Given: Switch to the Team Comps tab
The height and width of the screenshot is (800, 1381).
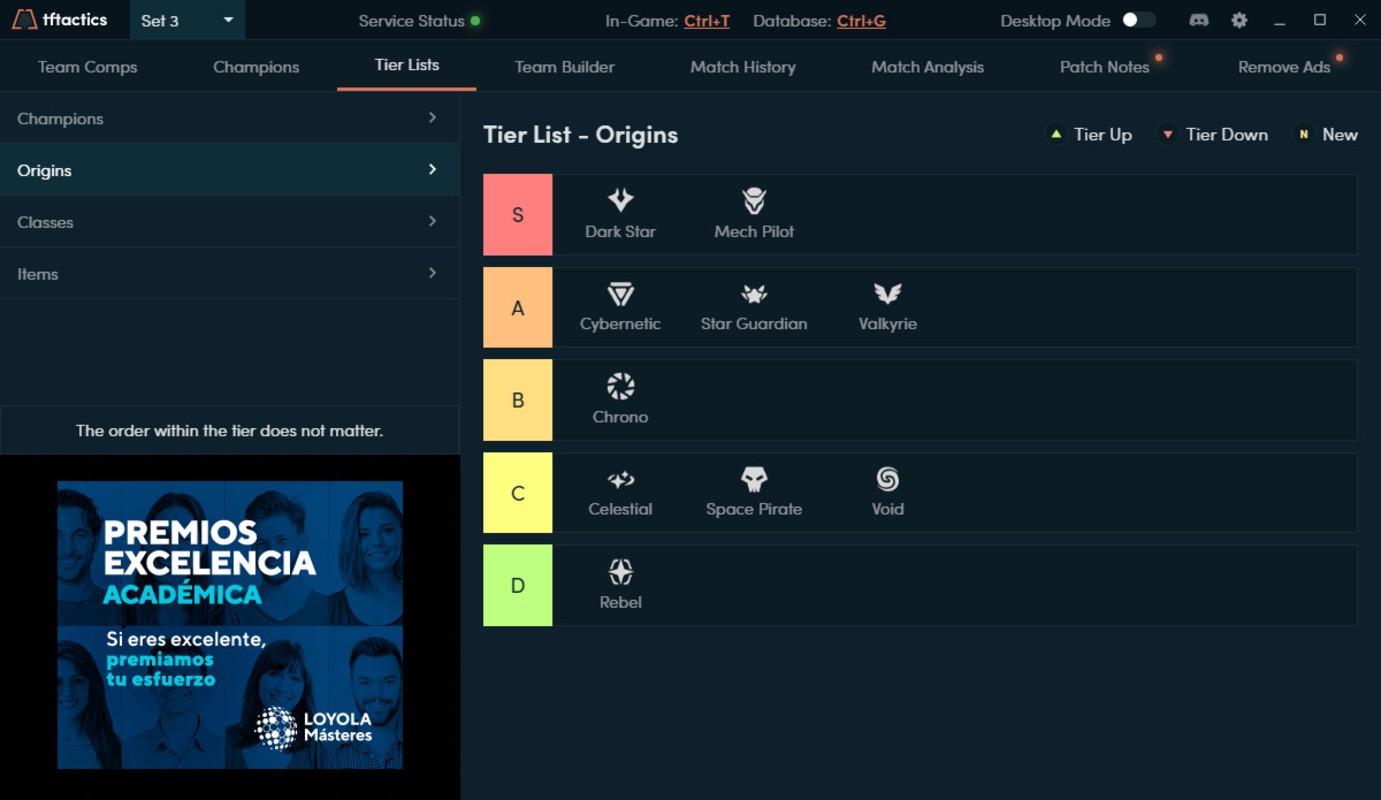Looking at the screenshot, I should click(x=87, y=67).
